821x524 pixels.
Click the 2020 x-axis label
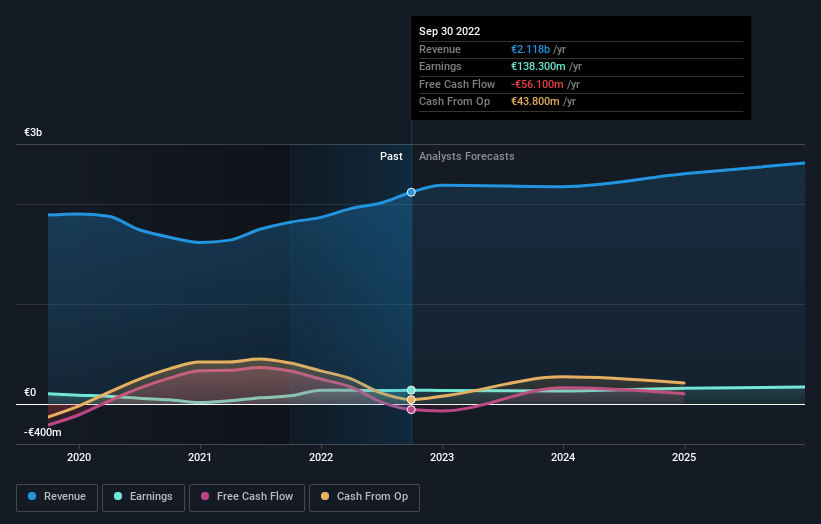pyautogui.click(x=79, y=458)
